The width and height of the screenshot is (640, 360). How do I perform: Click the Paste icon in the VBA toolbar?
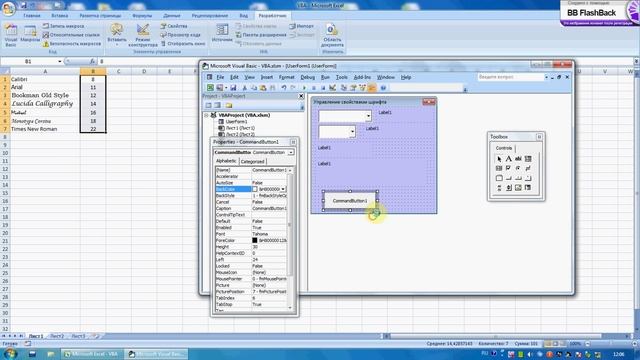point(263,88)
